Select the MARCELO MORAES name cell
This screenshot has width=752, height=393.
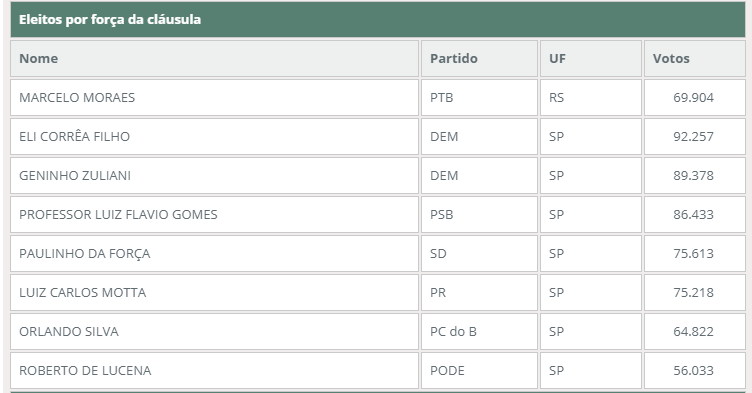click(214, 97)
